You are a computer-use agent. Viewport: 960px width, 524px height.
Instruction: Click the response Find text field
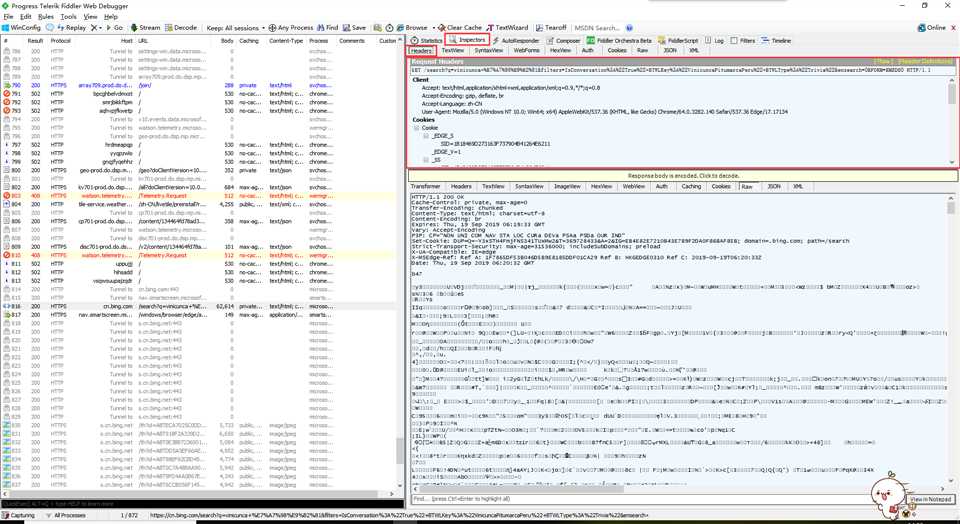point(658,500)
